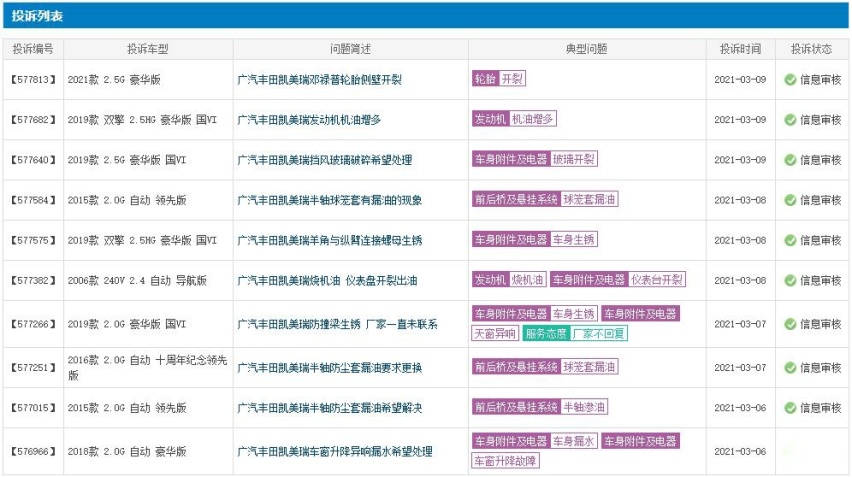Click complaint number 【577266】
This screenshot has height=477, width=852.
[x=33, y=324]
